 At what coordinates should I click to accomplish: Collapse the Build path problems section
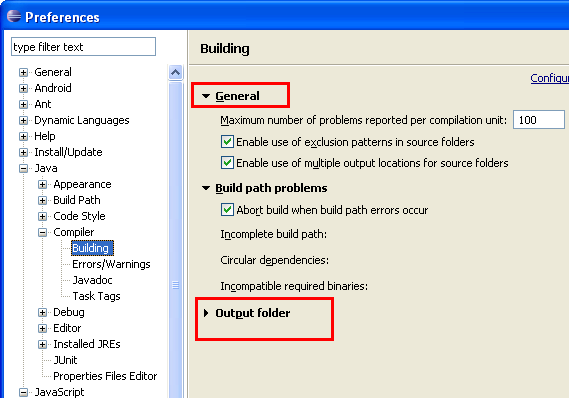click(x=206, y=188)
